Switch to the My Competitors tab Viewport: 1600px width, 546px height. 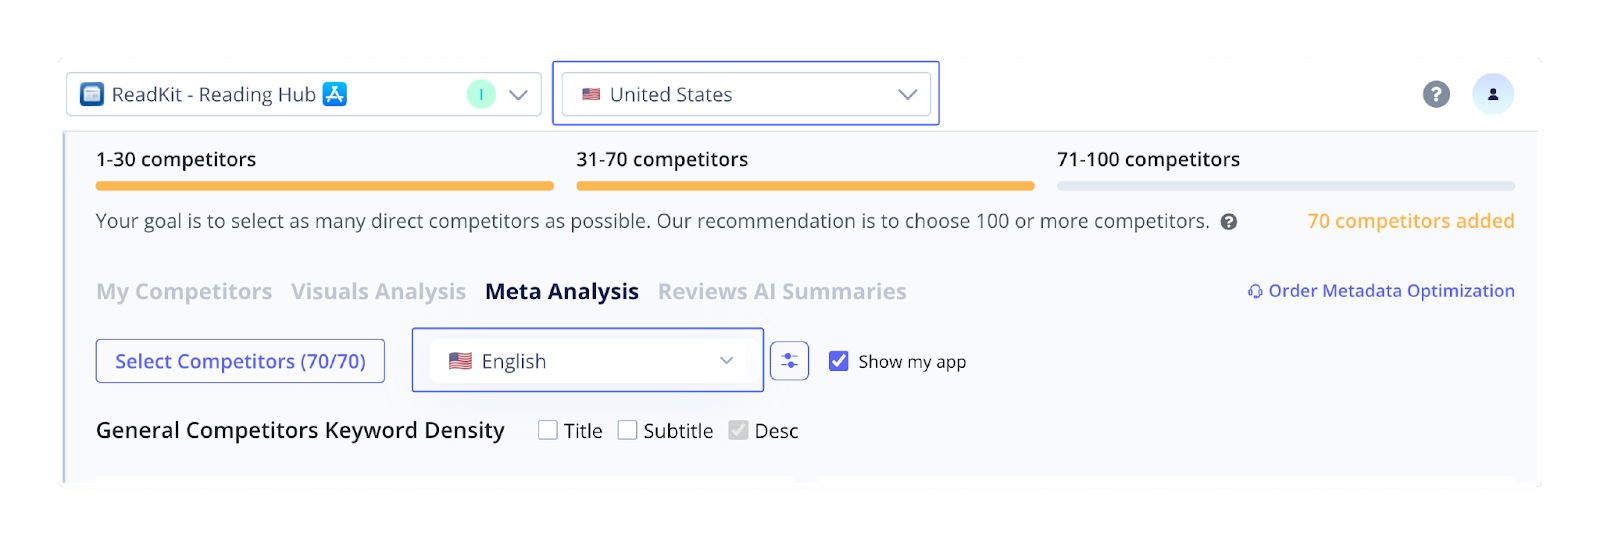tap(184, 291)
